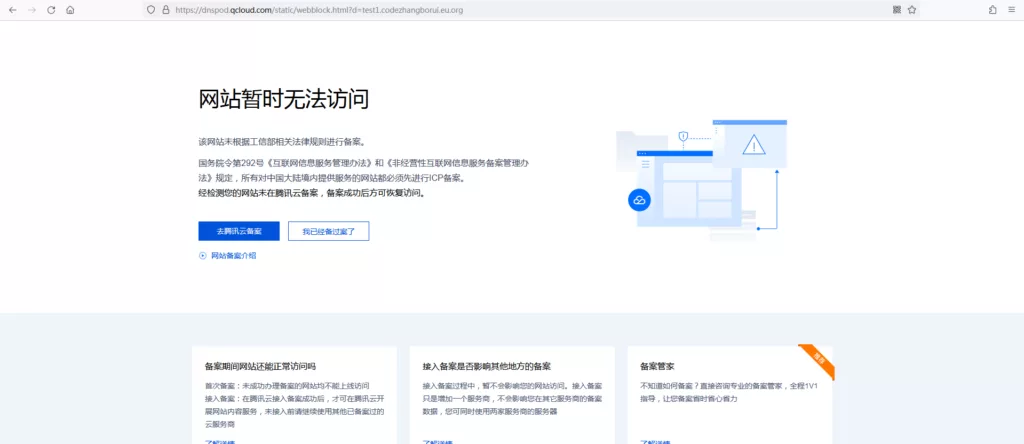The image size is (1024, 444).
Task: Click the warning triangle in the illustration
Action: coord(753,146)
